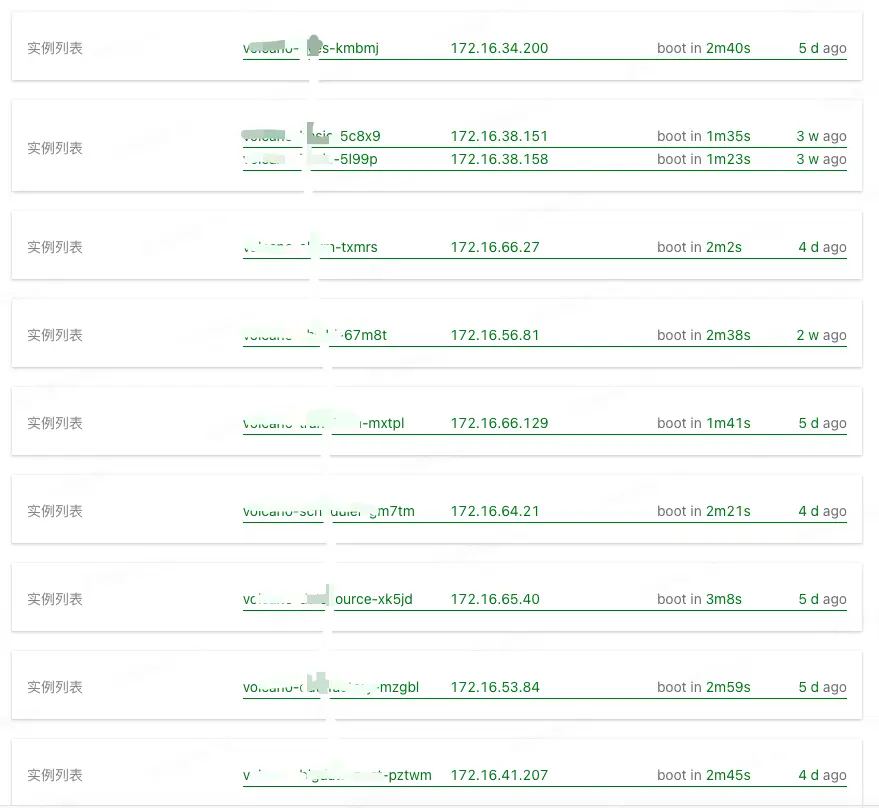Select the pod link ending in mzgbl

331,687
